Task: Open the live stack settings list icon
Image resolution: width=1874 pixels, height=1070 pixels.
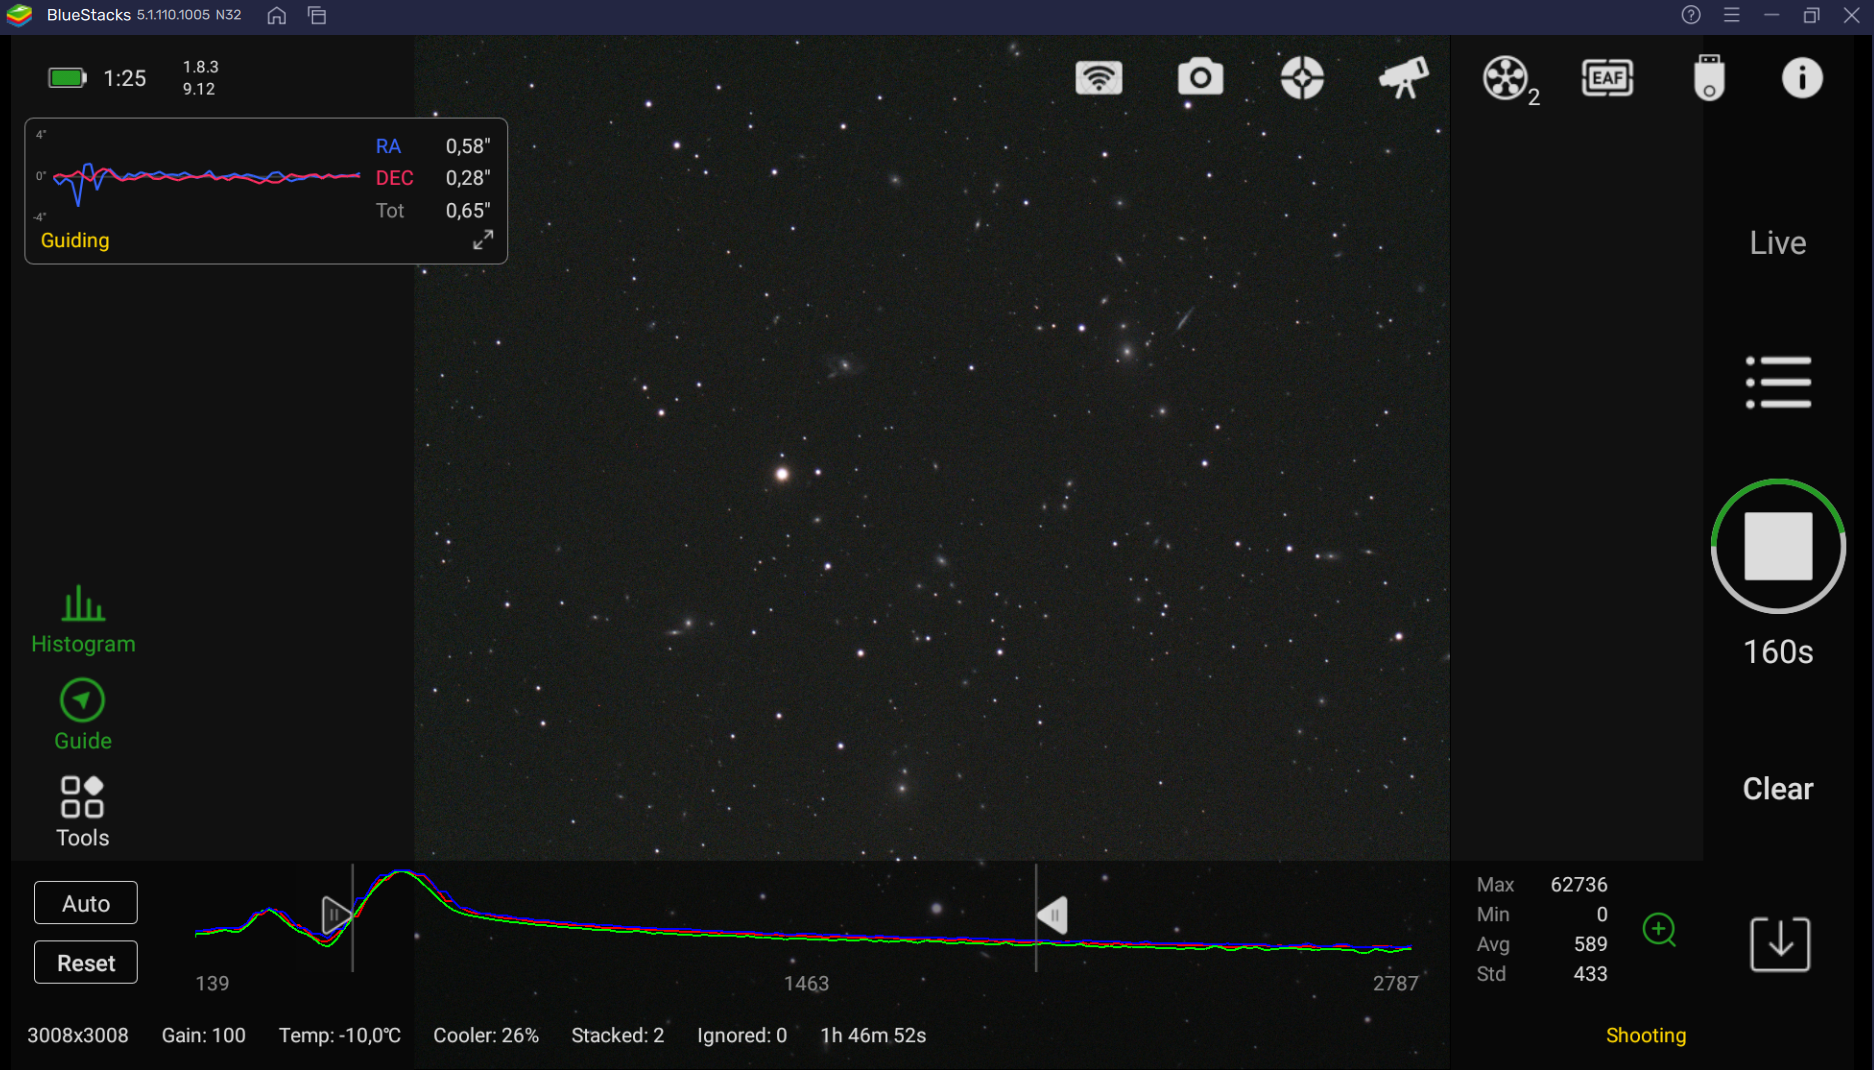Action: (x=1778, y=383)
